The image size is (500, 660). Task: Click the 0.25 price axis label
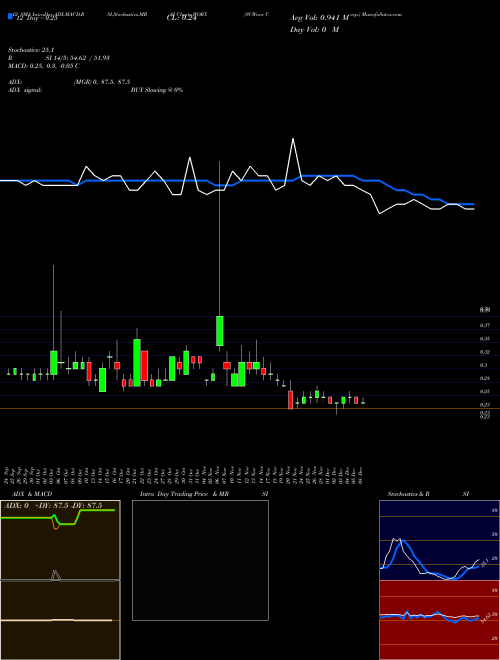(x=485, y=391)
